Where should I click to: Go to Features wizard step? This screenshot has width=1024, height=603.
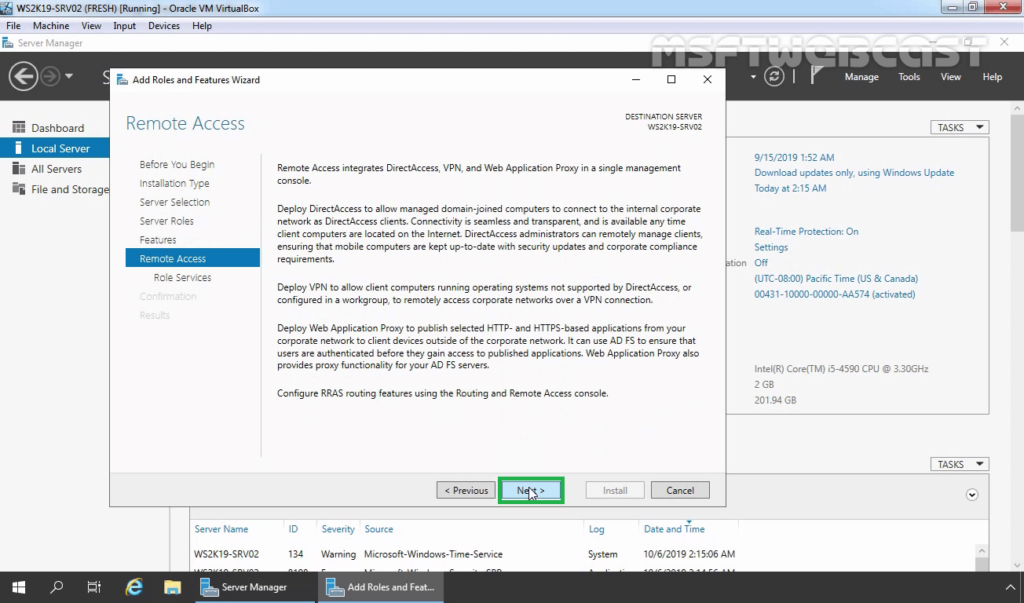coord(157,240)
